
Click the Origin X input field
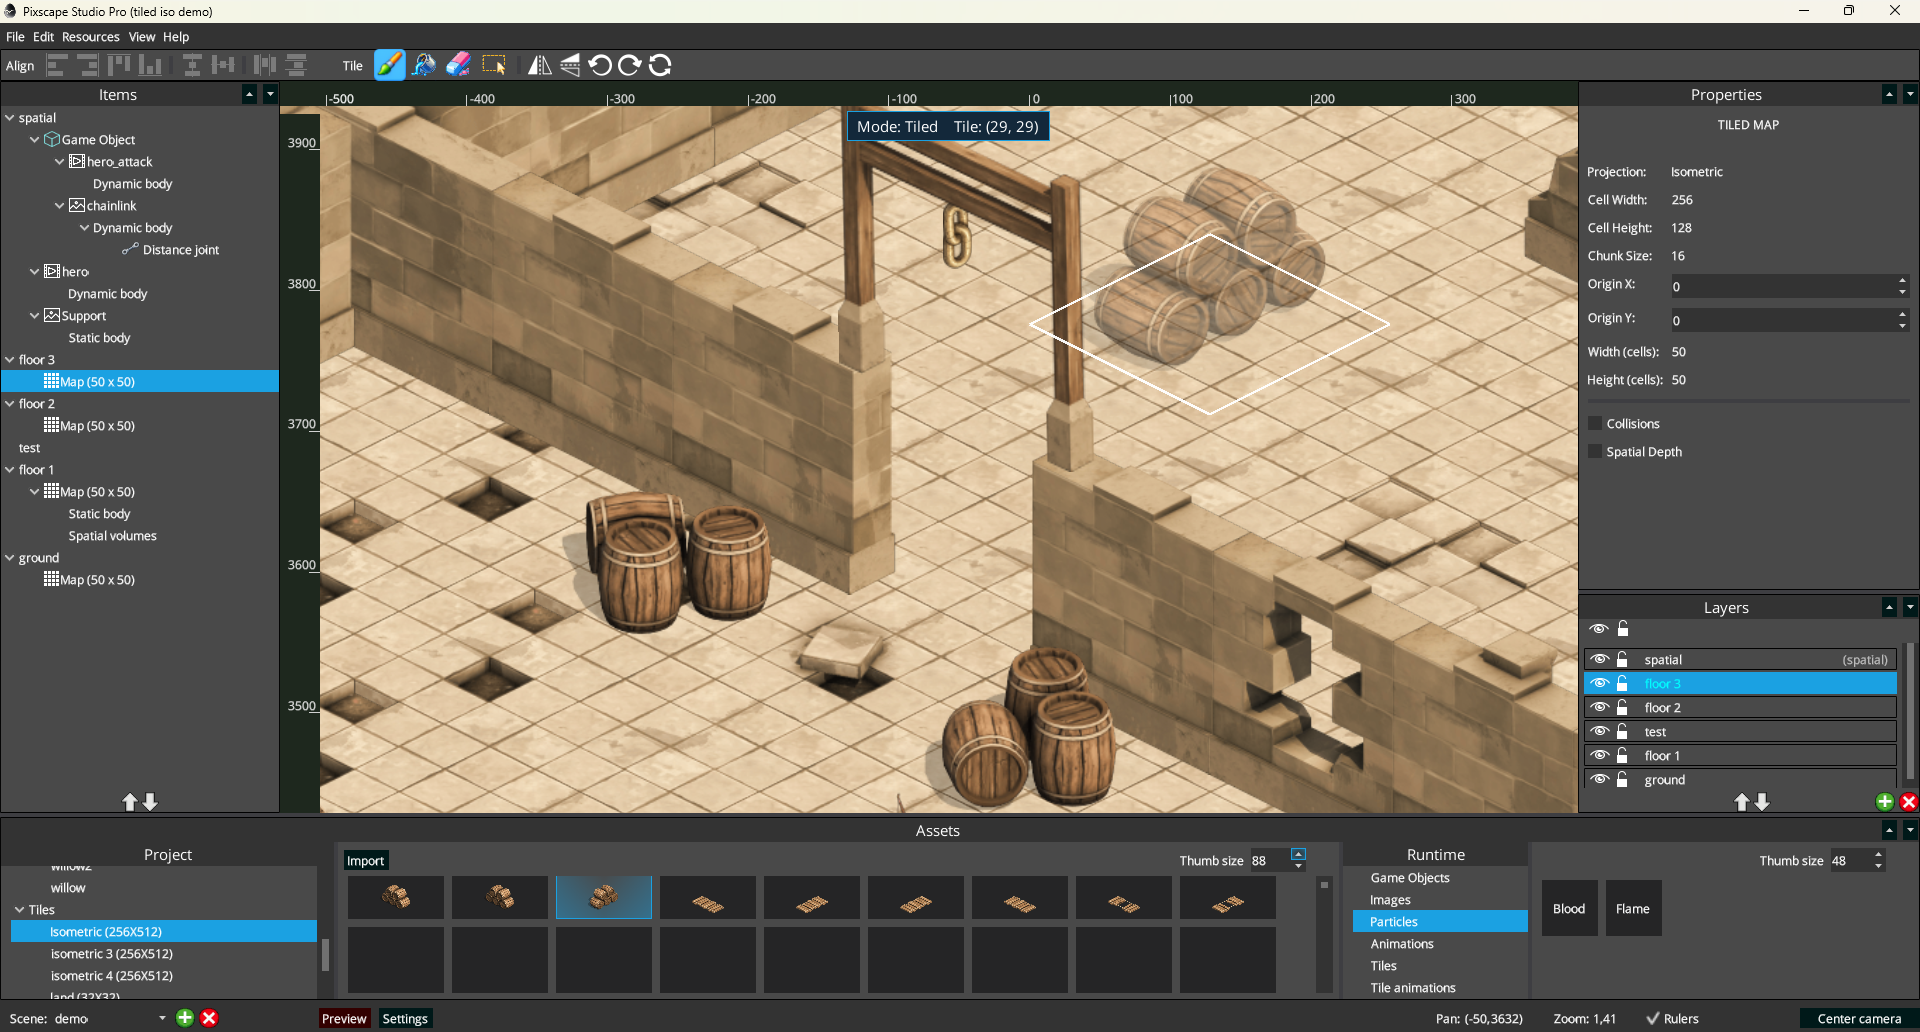pos(1782,286)
